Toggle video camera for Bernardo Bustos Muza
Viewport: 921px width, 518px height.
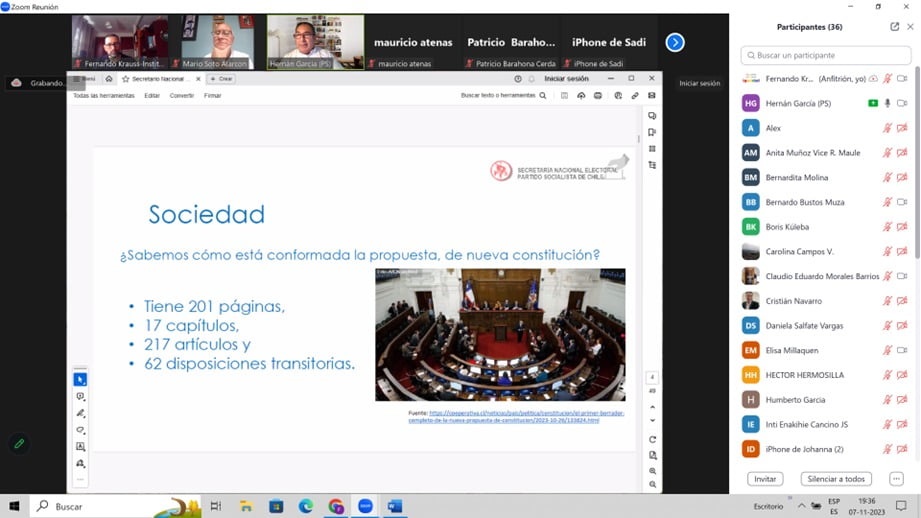pyautogui.click(x=901, y=202)
